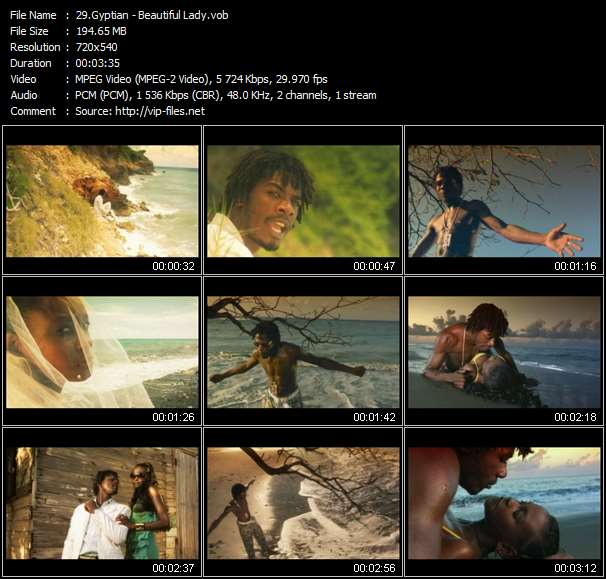Image resolution: width=606 pixels, height=579 pixels.
Task: Click the timestamp text '00:00:47'
Action: [374, 266]
